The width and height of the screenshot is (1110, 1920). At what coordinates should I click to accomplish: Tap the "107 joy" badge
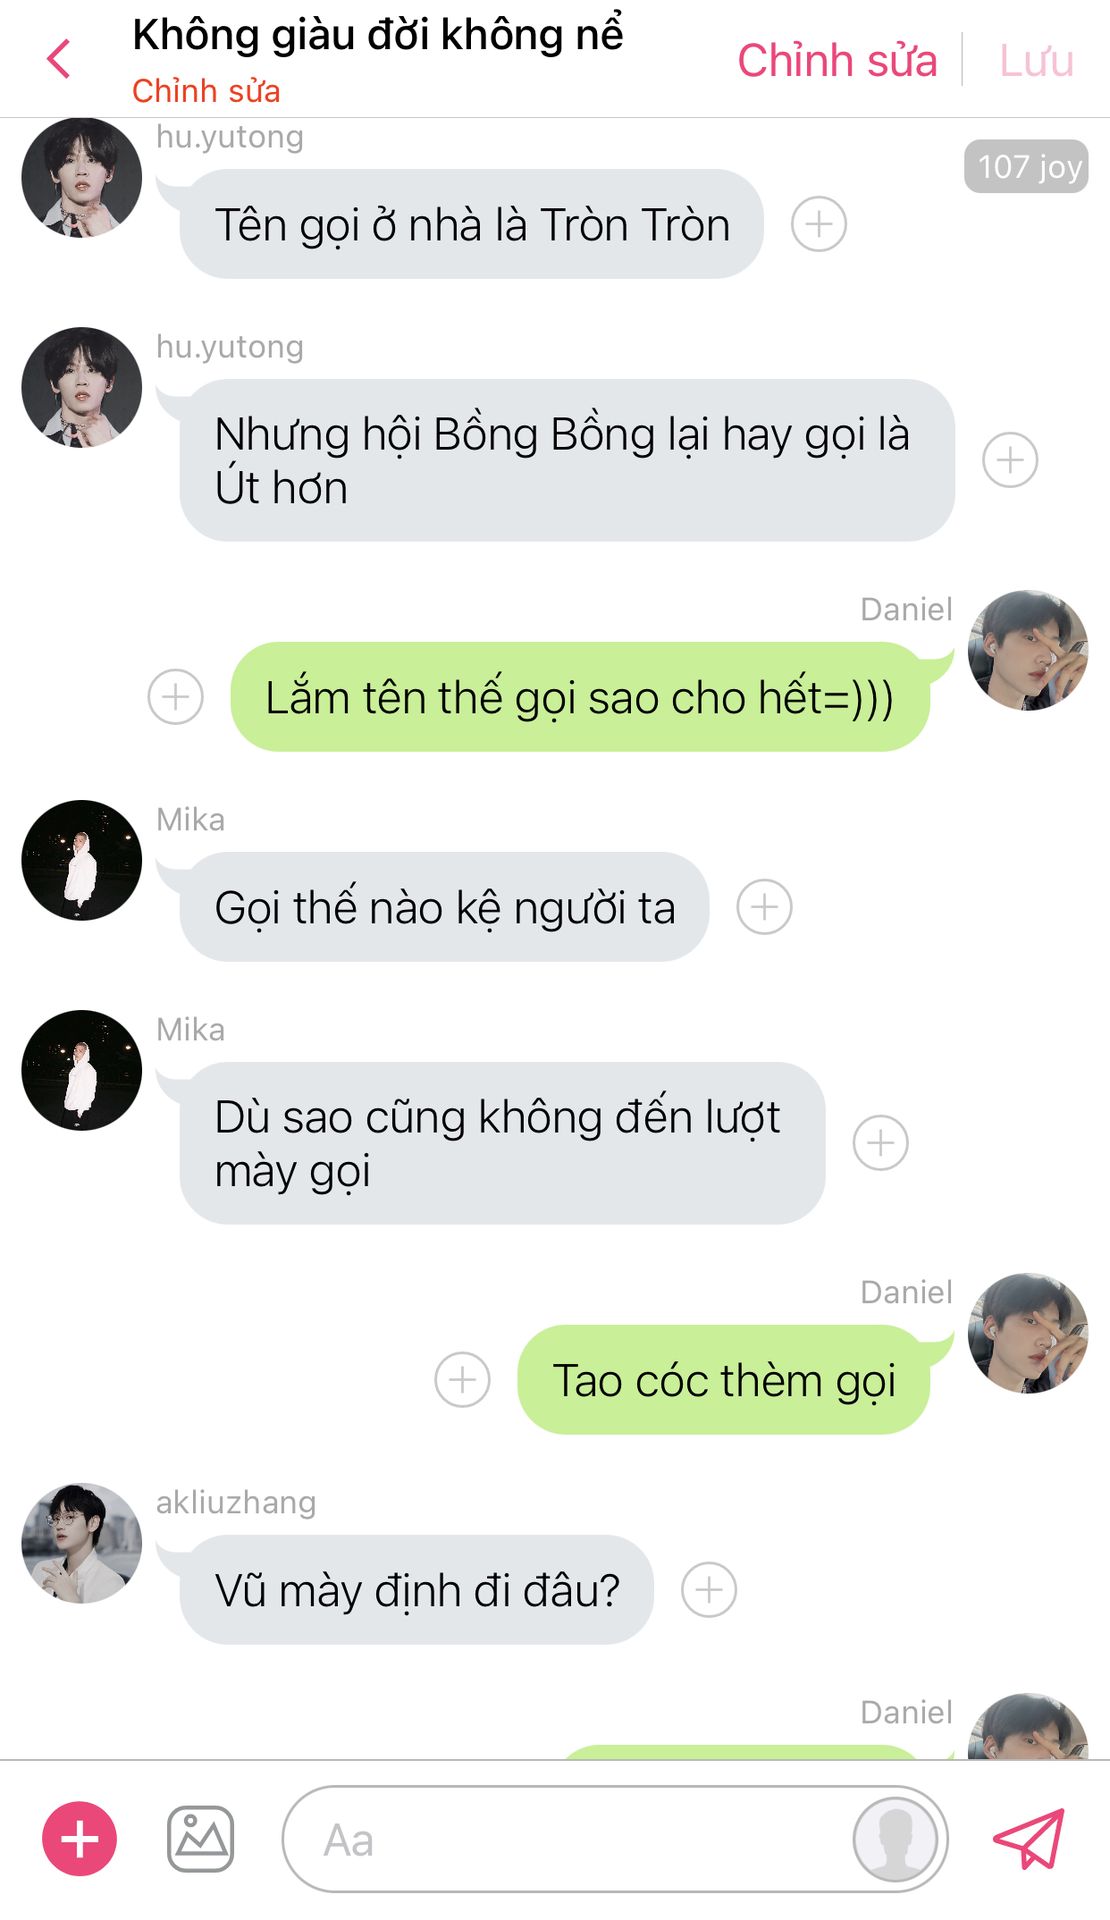(1026, 166)
